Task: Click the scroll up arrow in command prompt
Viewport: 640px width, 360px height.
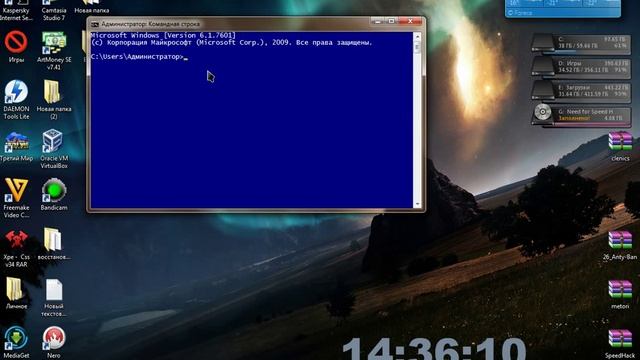Action: pos(417,36)
